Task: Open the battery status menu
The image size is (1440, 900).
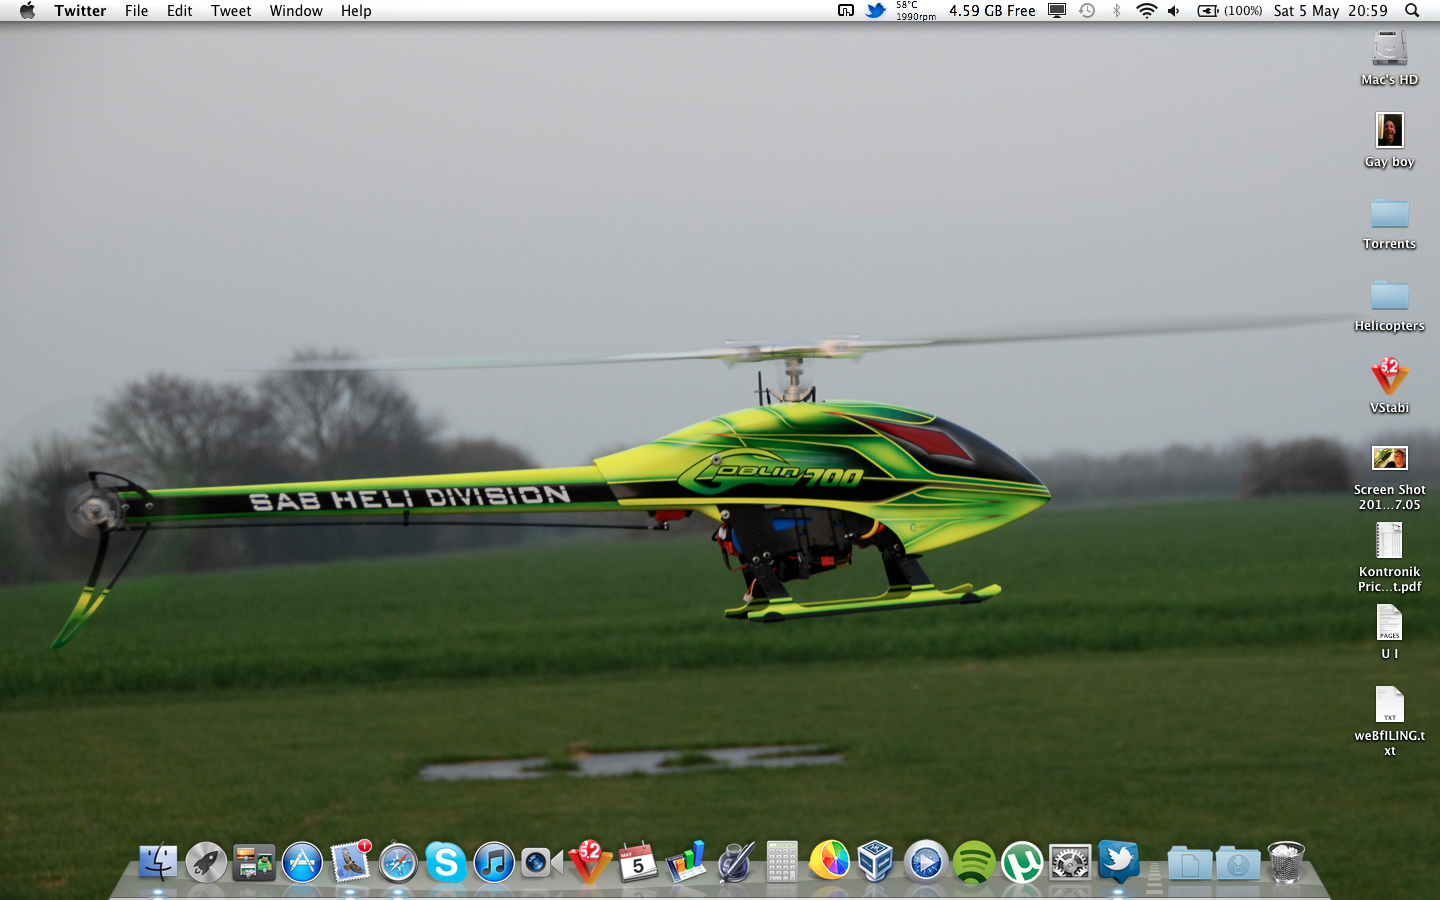Action: point(1230,11)
